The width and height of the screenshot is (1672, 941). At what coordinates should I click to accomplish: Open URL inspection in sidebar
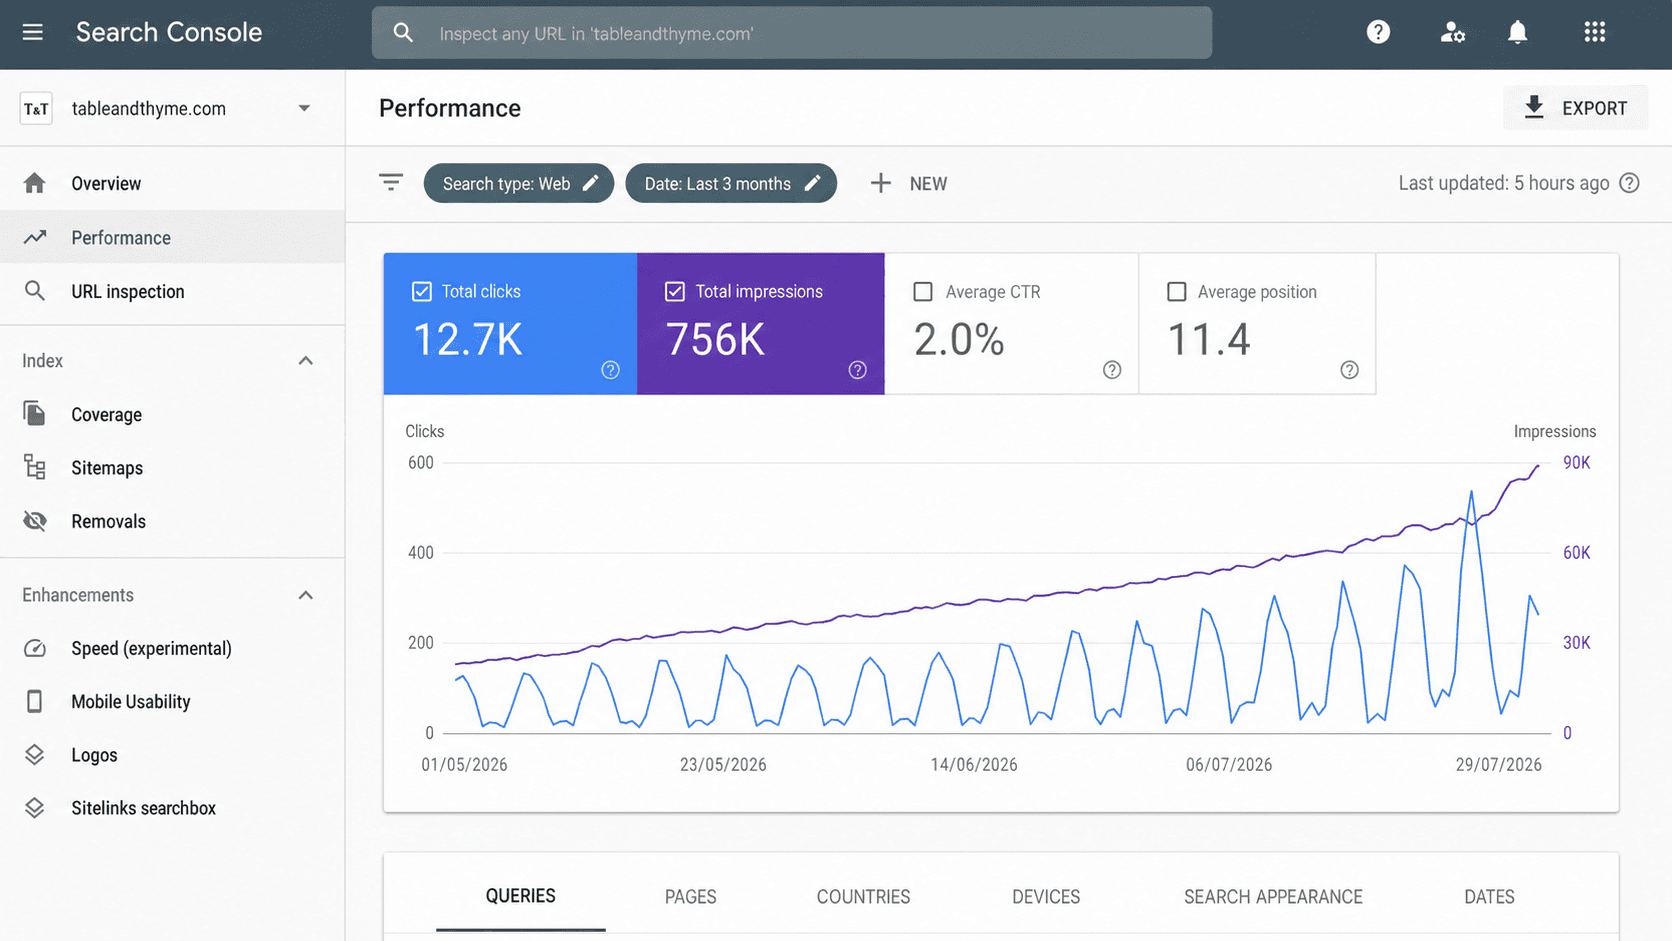[x=172, y=291]
